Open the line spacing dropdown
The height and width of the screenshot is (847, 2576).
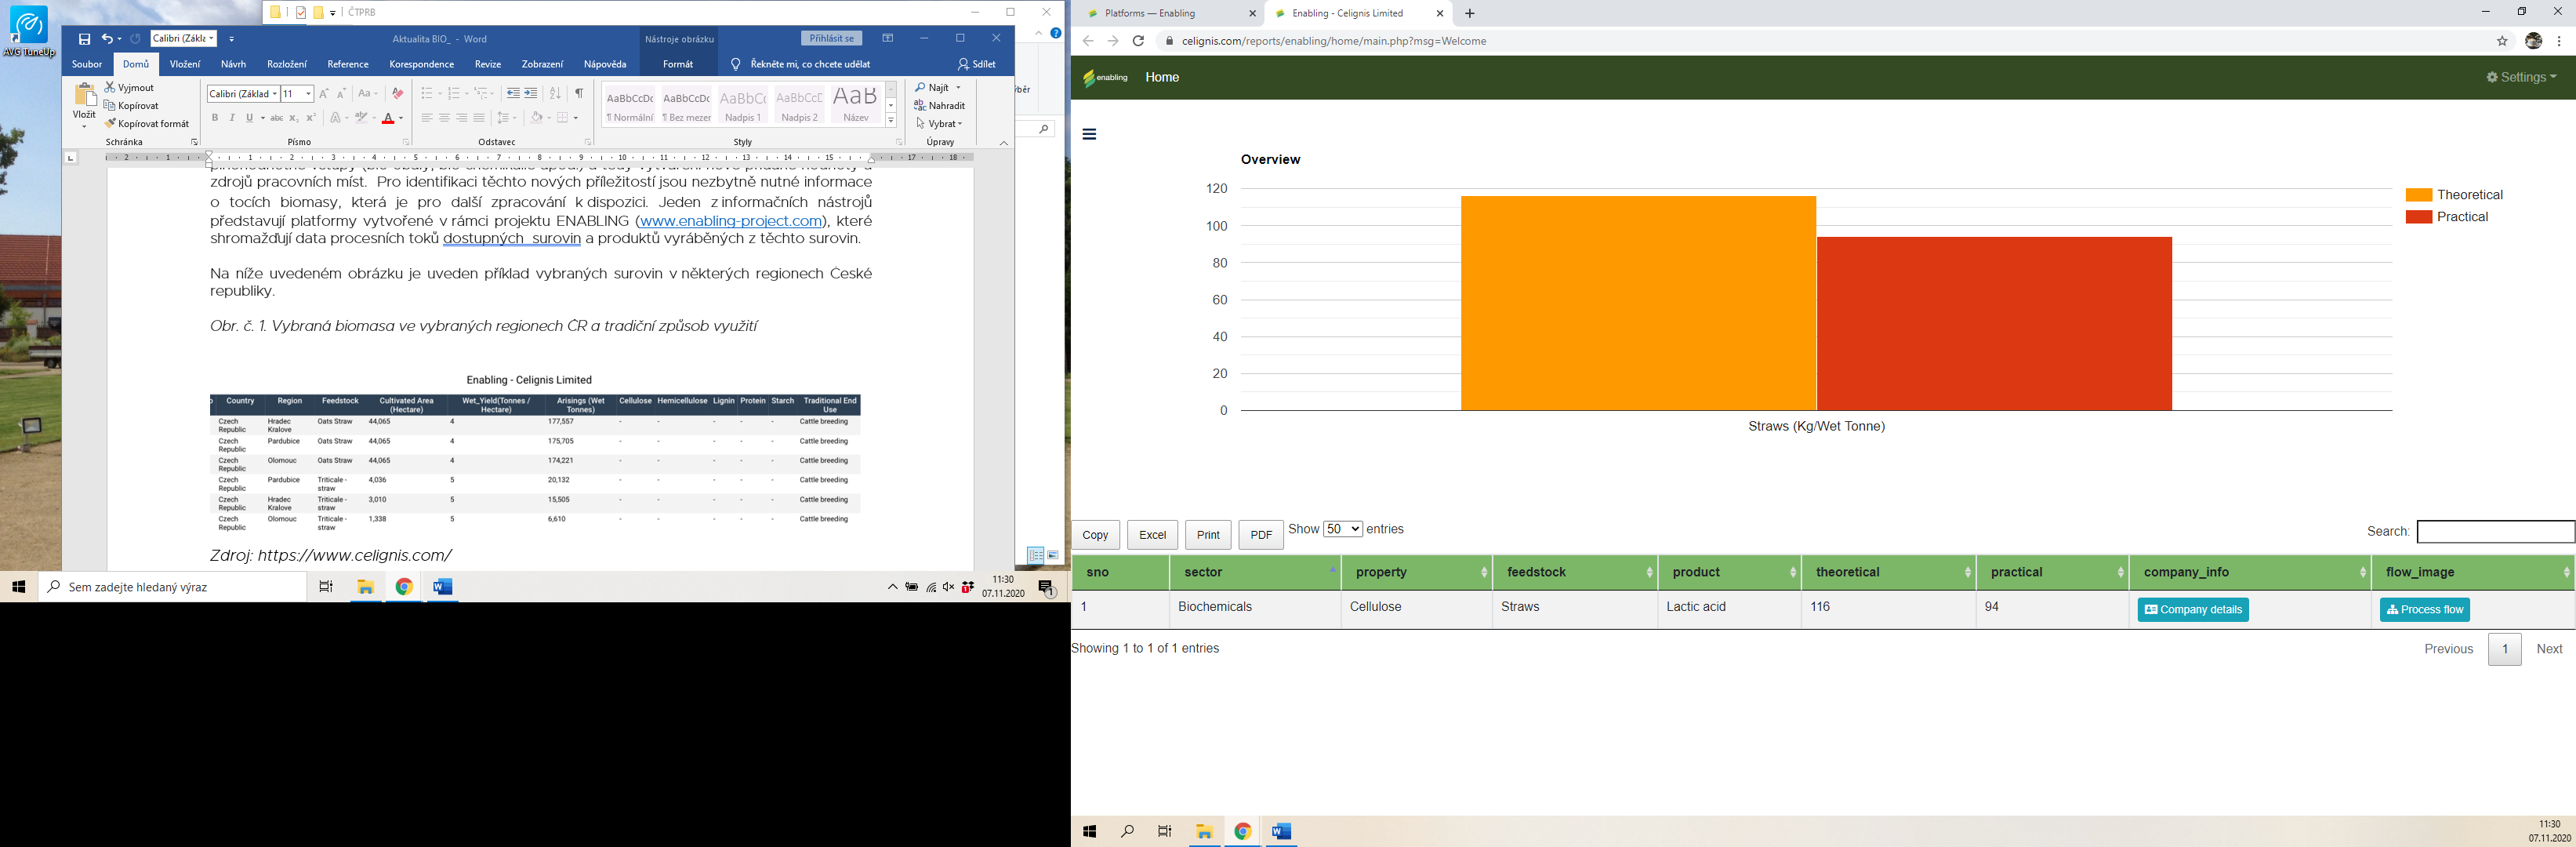click(507, 118)
